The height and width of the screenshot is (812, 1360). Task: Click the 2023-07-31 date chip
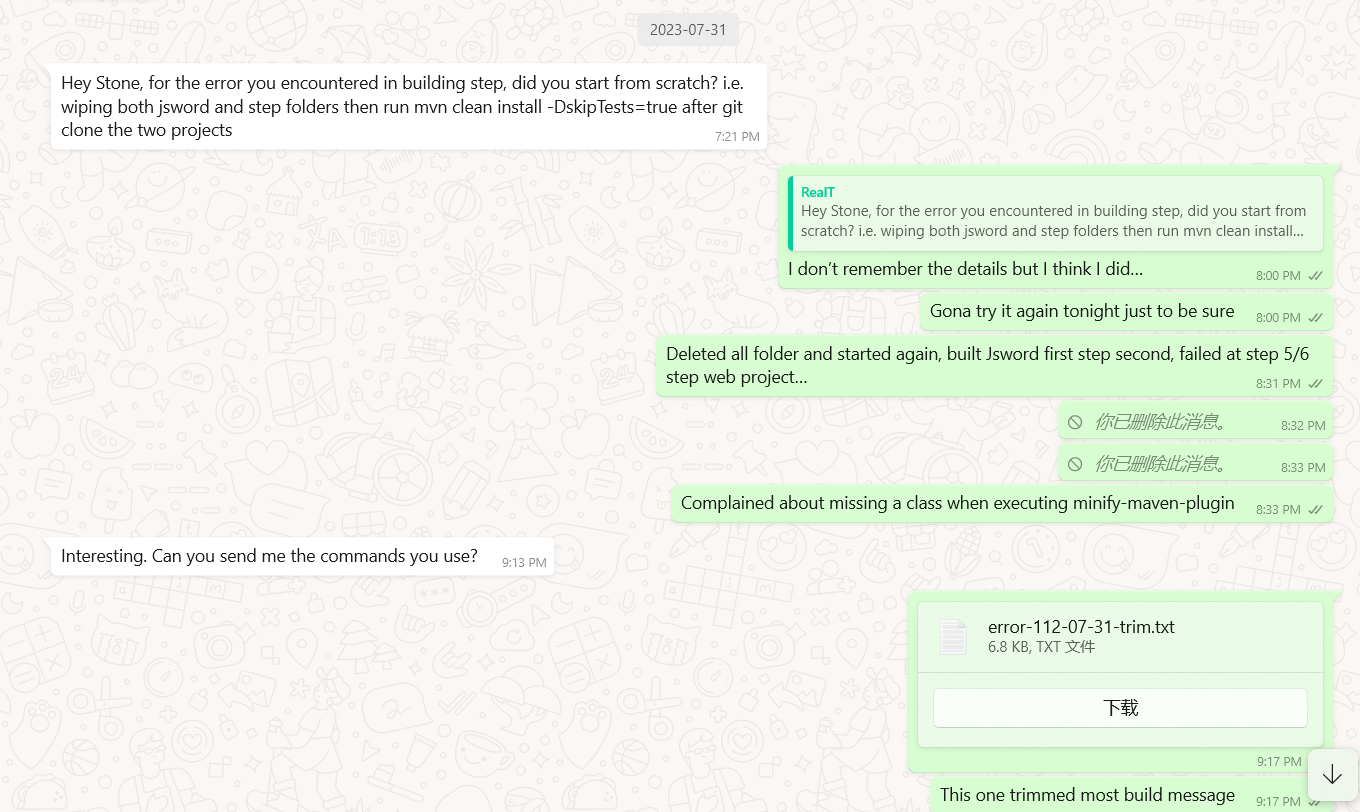[x=688, y=29]
